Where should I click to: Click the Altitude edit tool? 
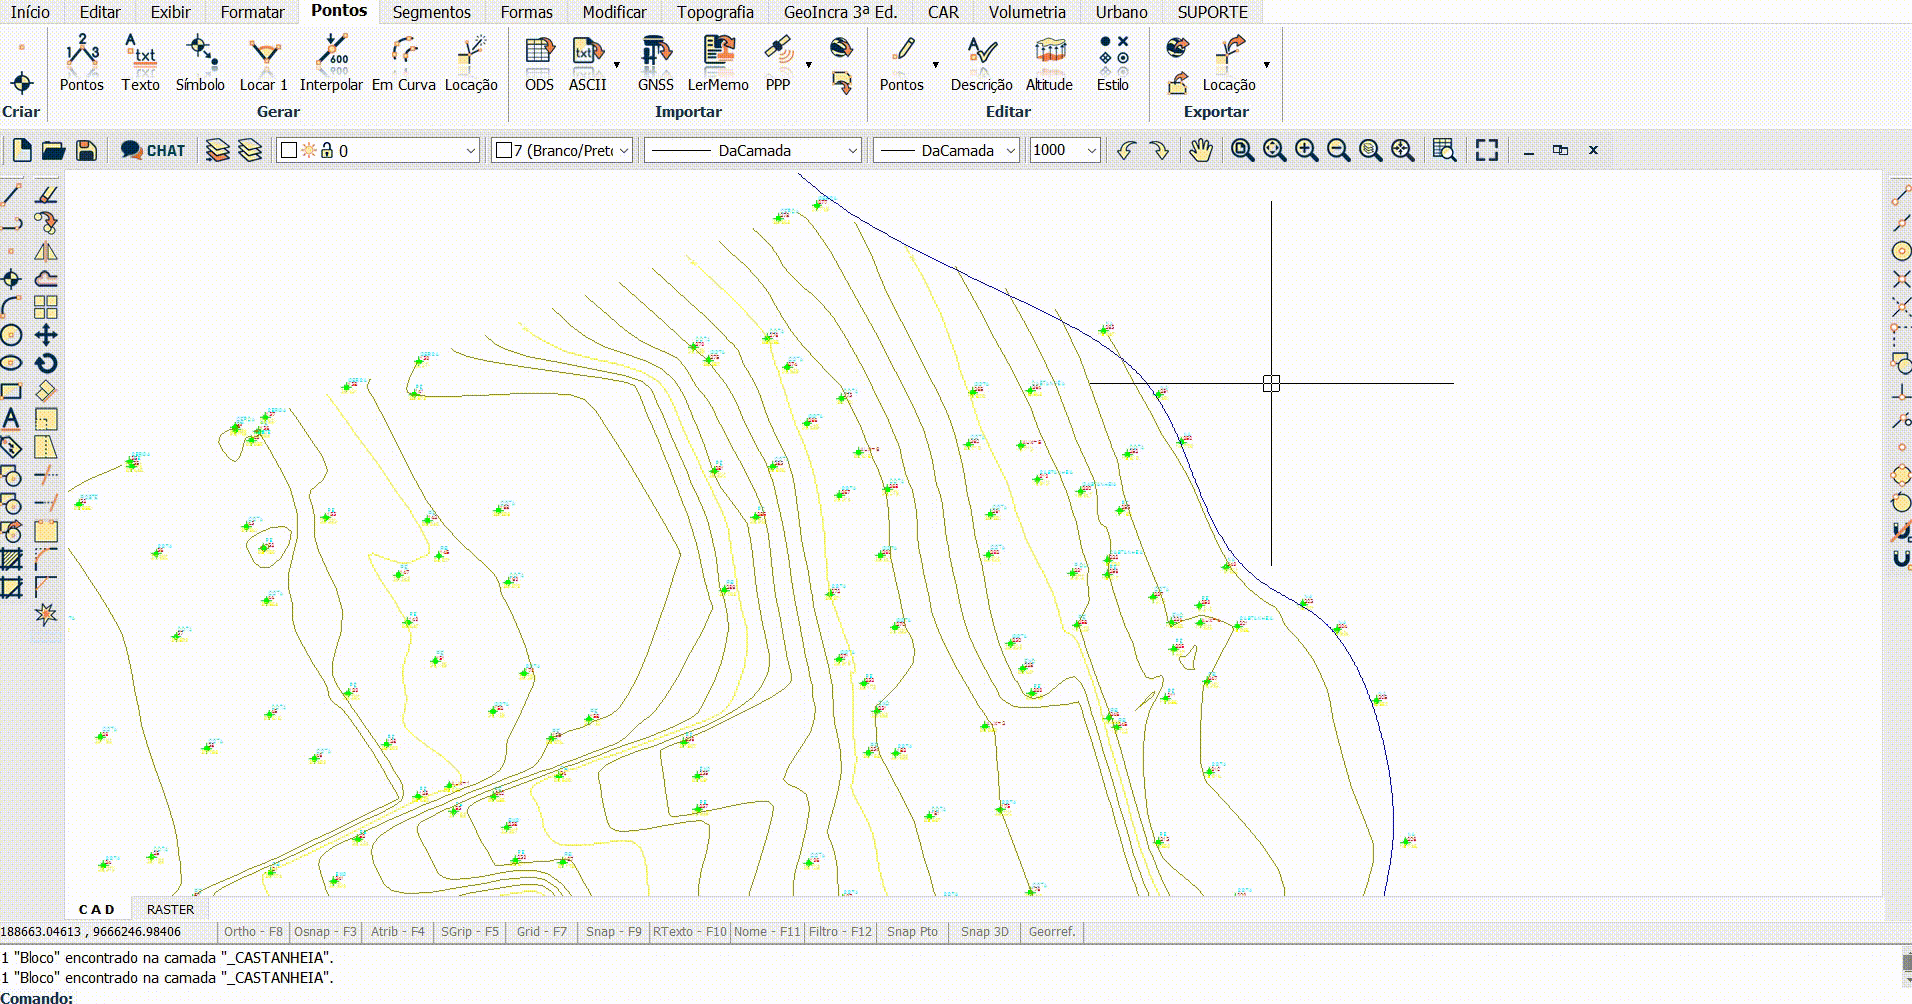point(1049,64)
